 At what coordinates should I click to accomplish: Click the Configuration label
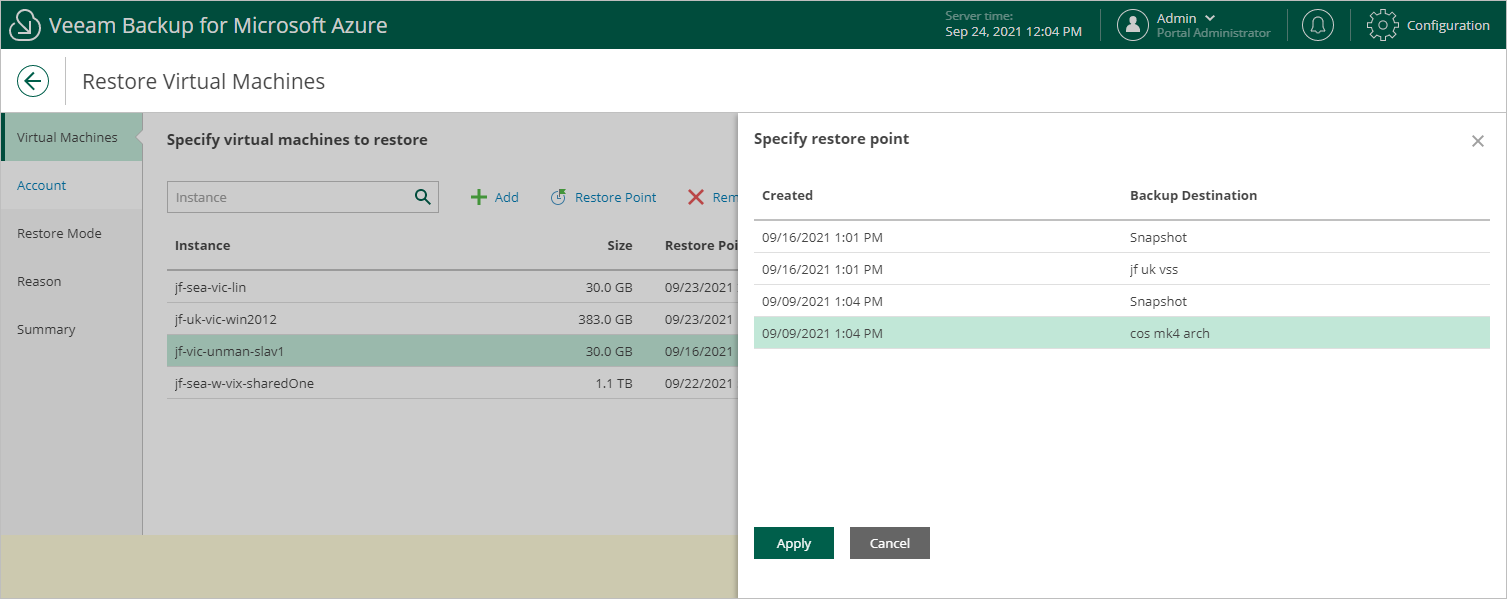(x=1448, y=25)
